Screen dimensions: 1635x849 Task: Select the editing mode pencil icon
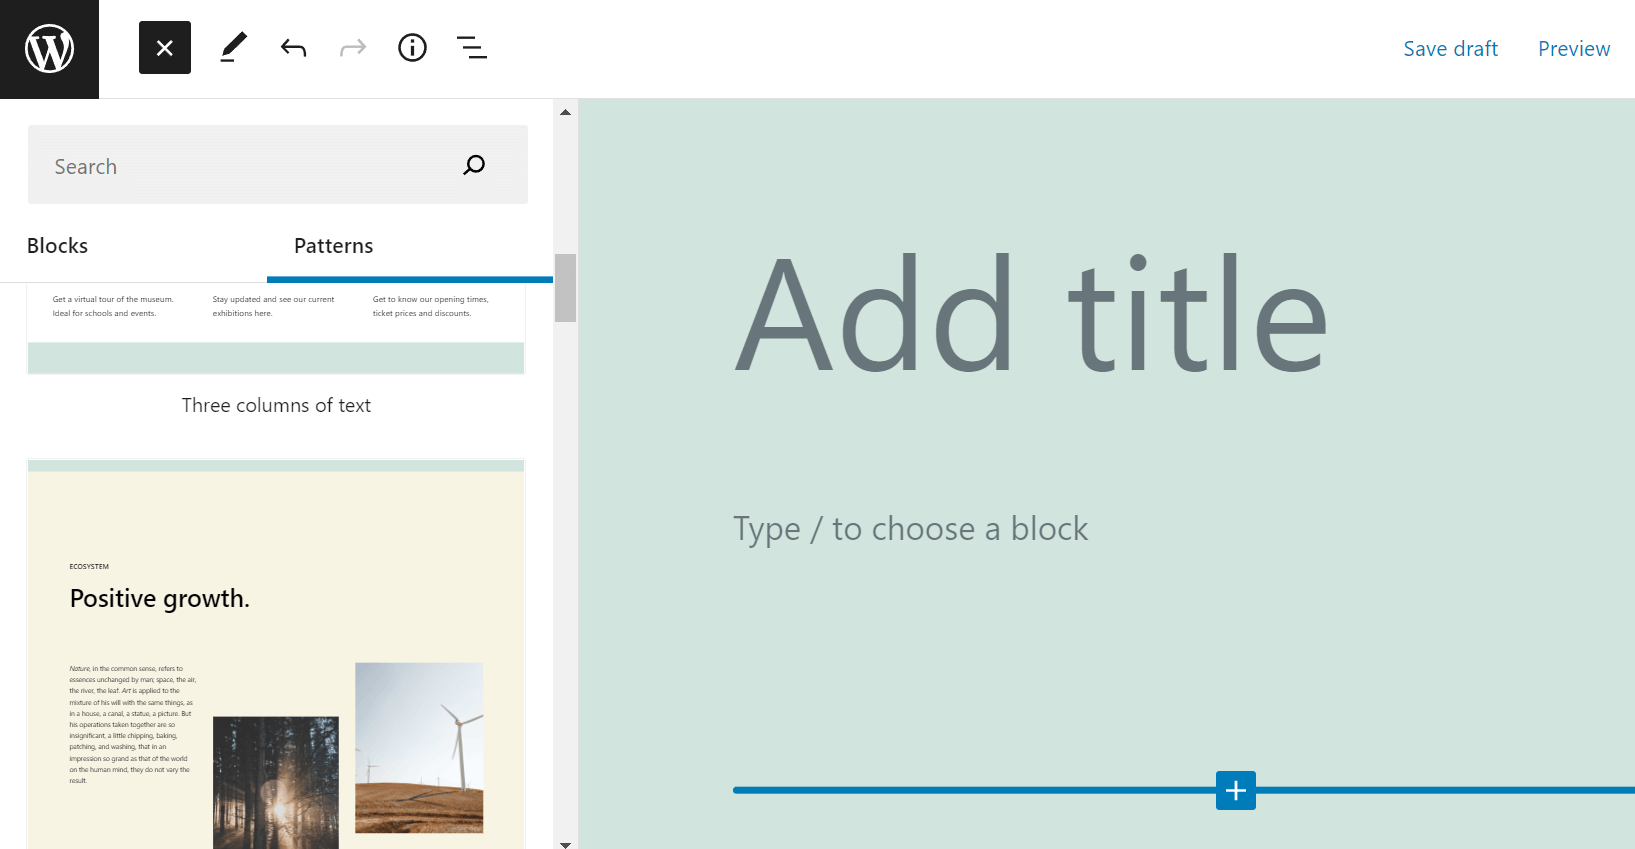[x=233, y=47]
